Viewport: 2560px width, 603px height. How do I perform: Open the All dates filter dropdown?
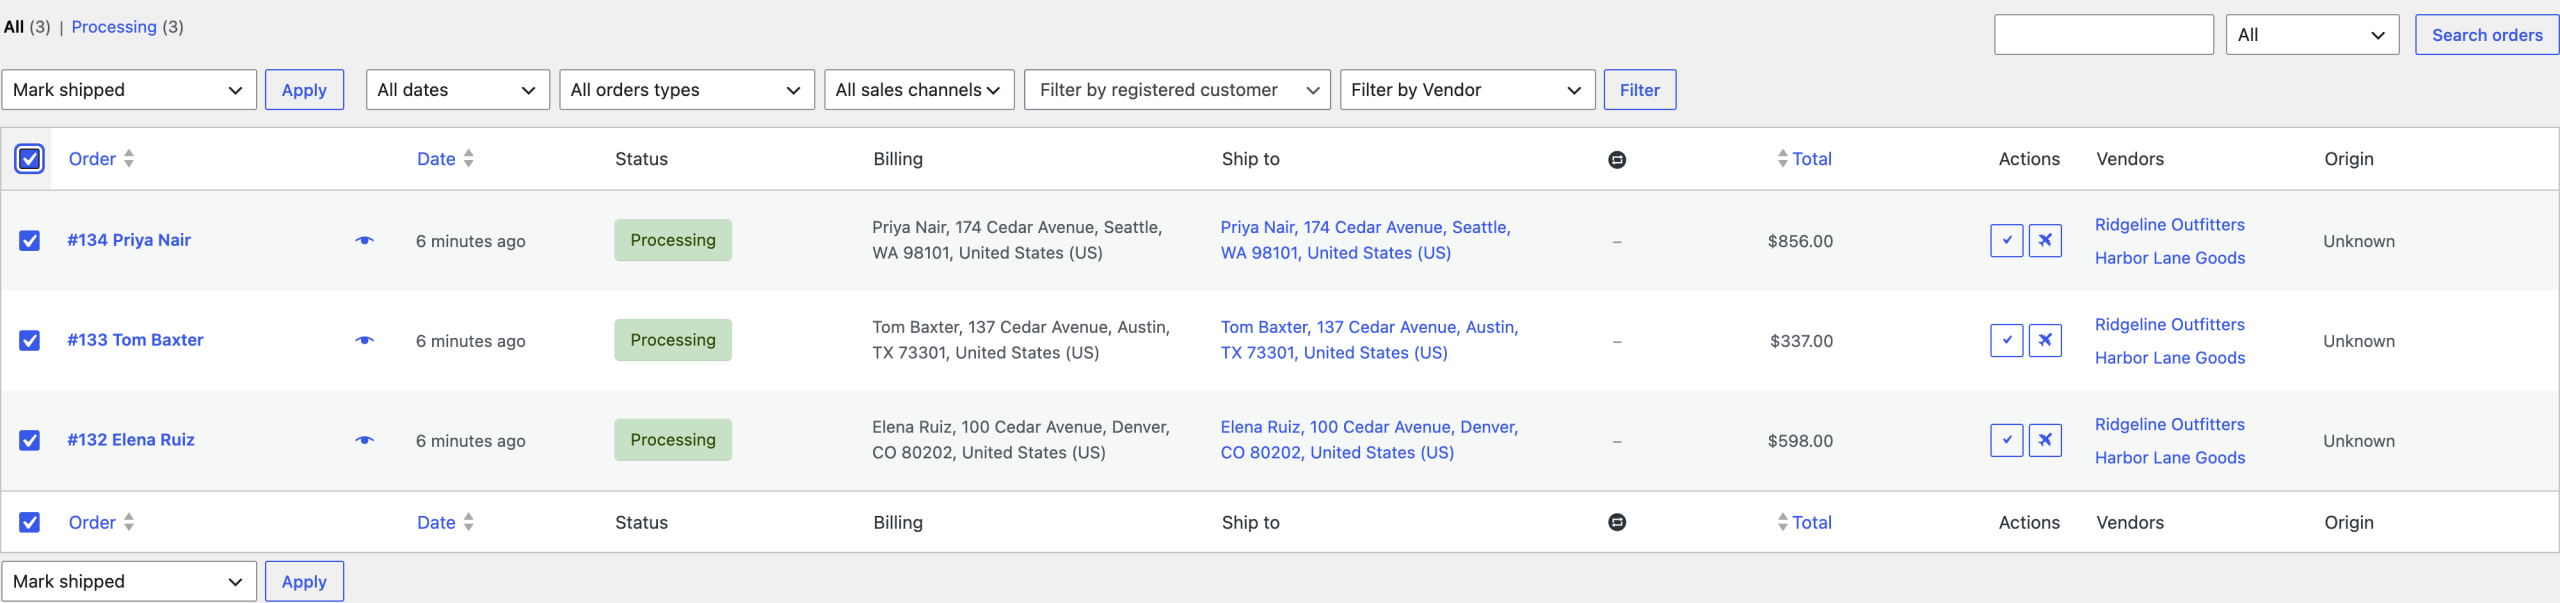tap(458, 90)
